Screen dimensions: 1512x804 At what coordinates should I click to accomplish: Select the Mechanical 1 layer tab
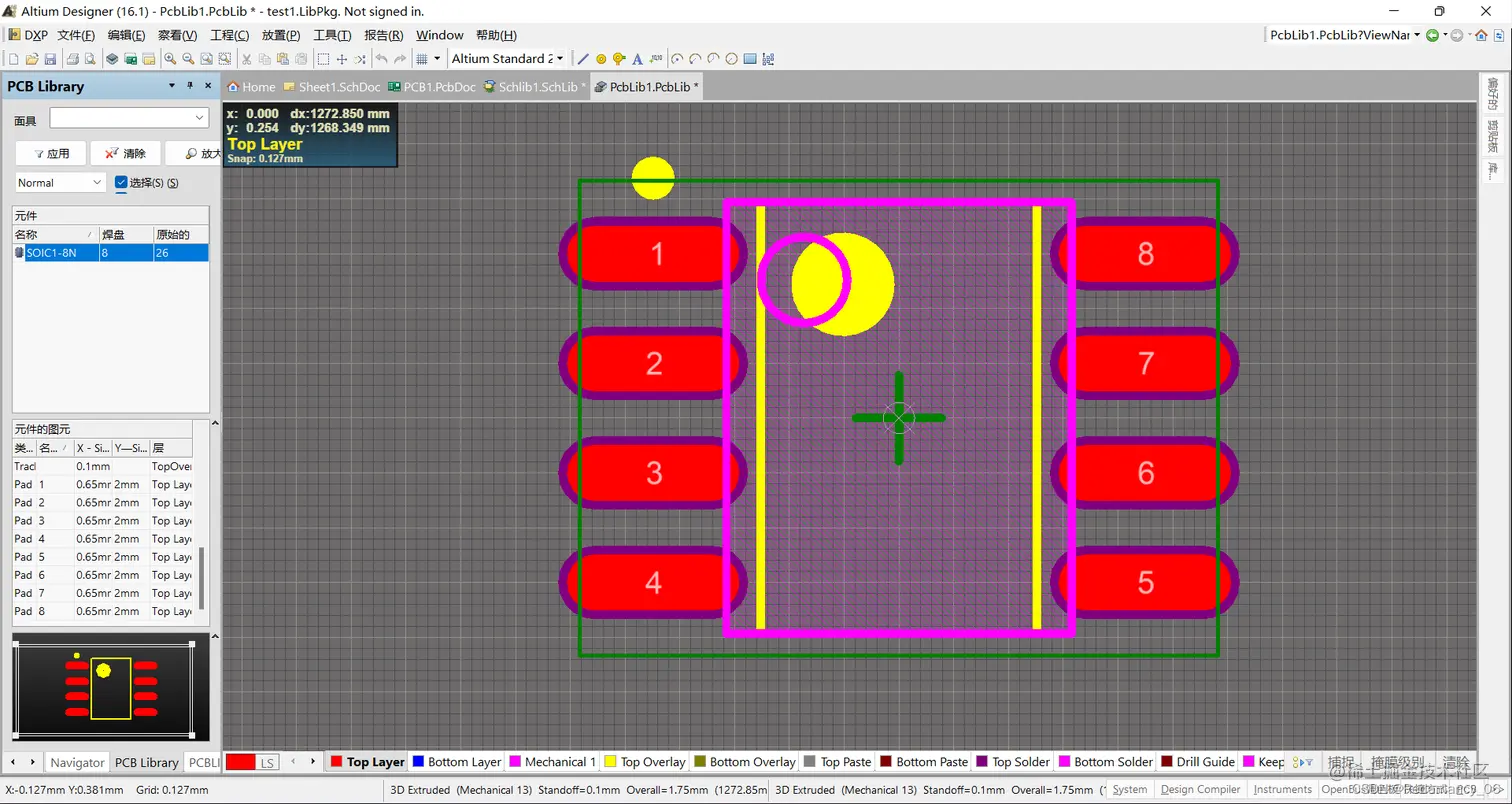point(552,762)
